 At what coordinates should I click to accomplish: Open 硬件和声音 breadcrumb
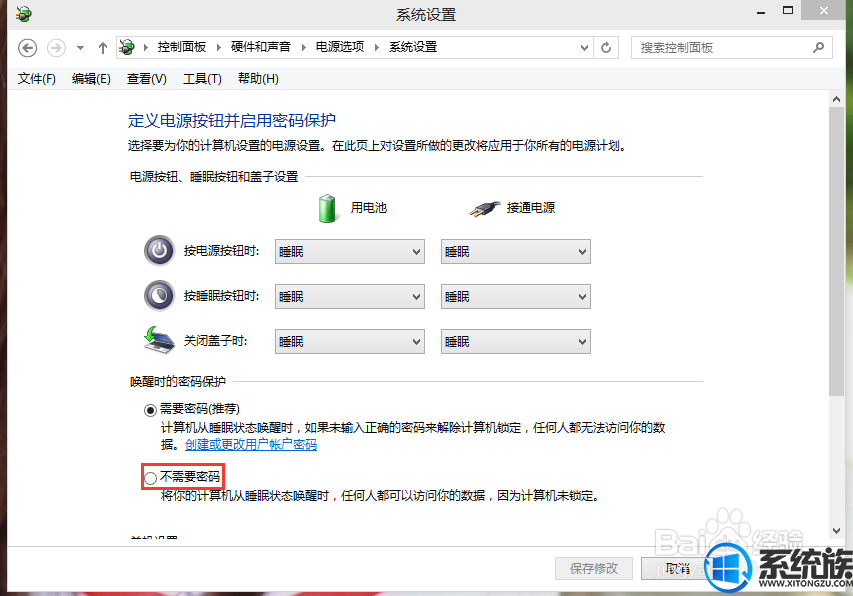coord(261,47)
